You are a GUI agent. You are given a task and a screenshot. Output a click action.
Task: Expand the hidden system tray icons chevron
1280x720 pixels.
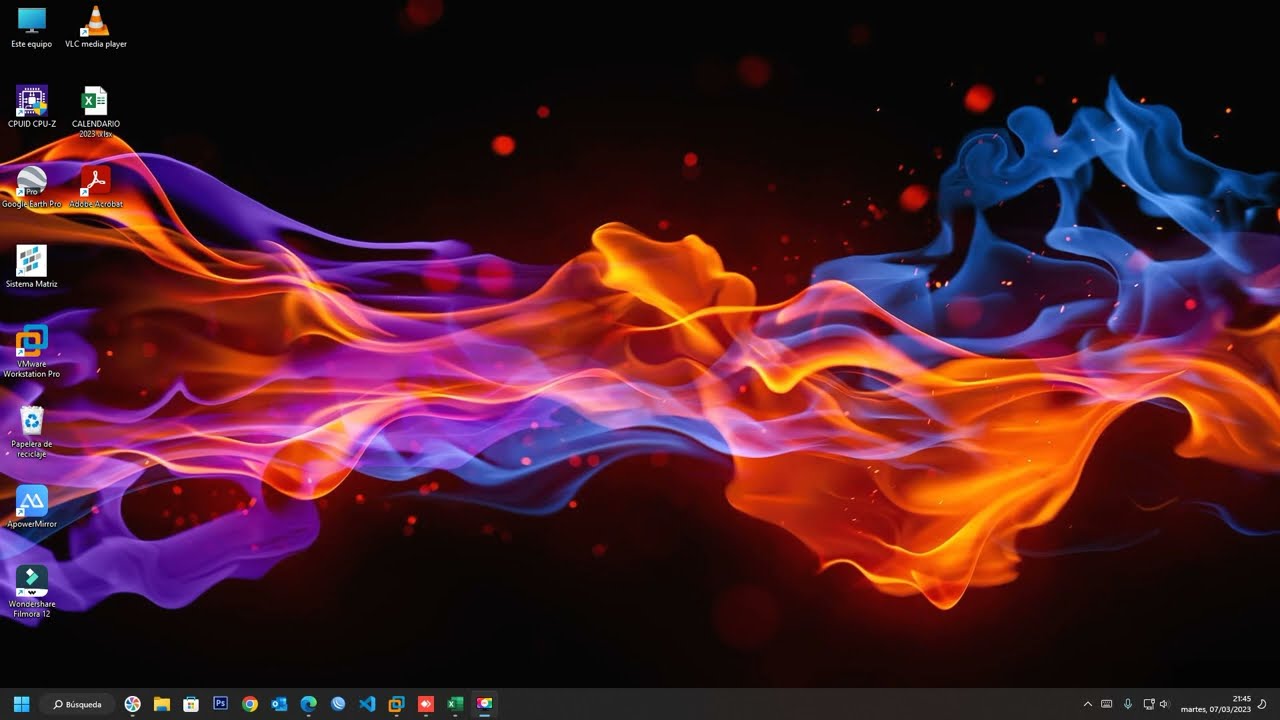tap(1088, 704)
